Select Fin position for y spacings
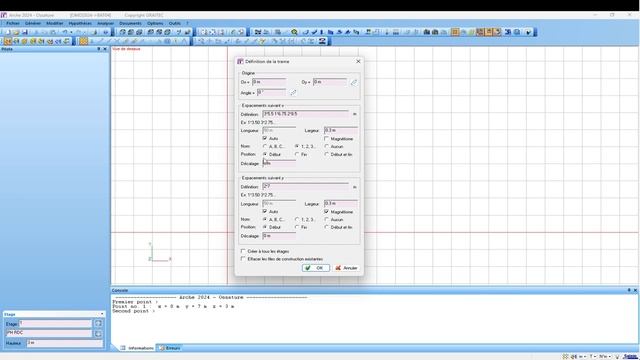This screenshot has width=640, height=360. [x=297, y=227]
